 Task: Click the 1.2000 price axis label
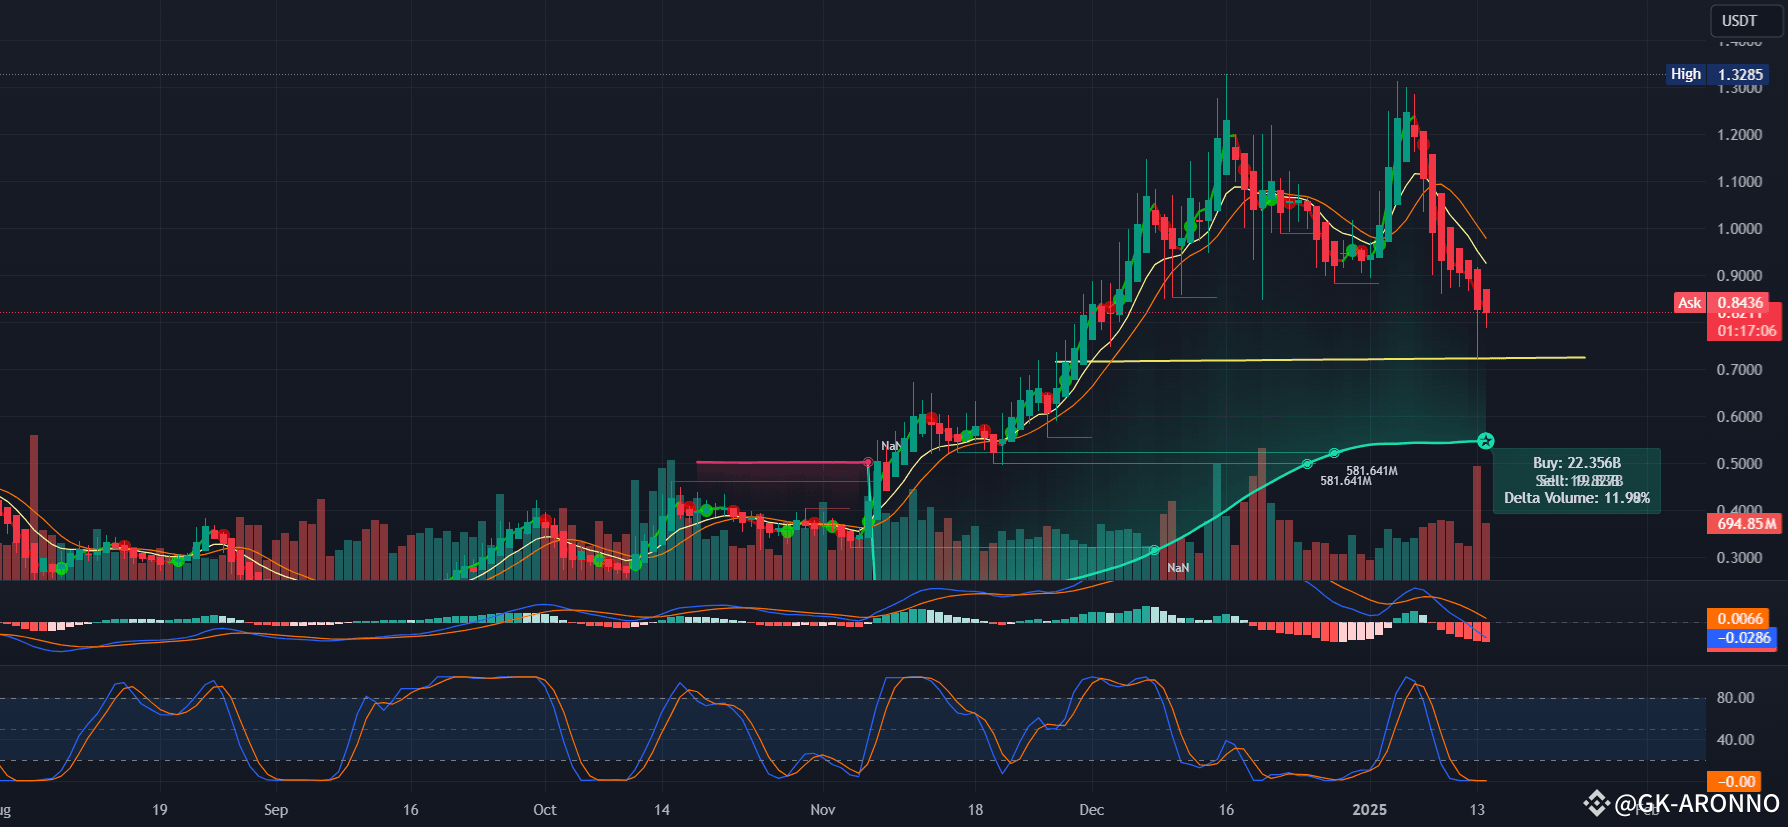point(1739,135)
